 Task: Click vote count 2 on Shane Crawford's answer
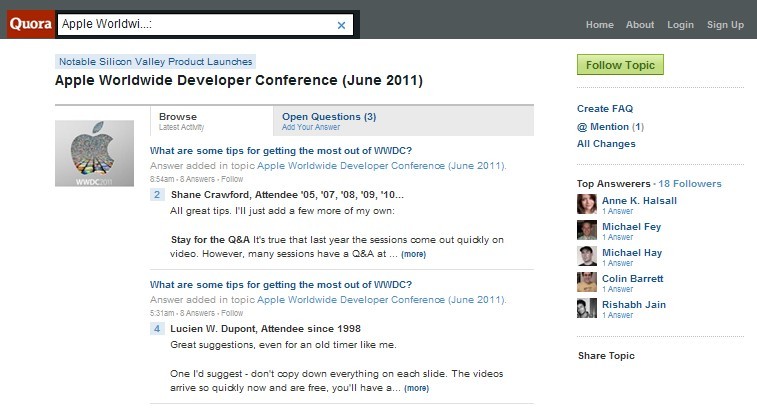click(x=157, y=195)
